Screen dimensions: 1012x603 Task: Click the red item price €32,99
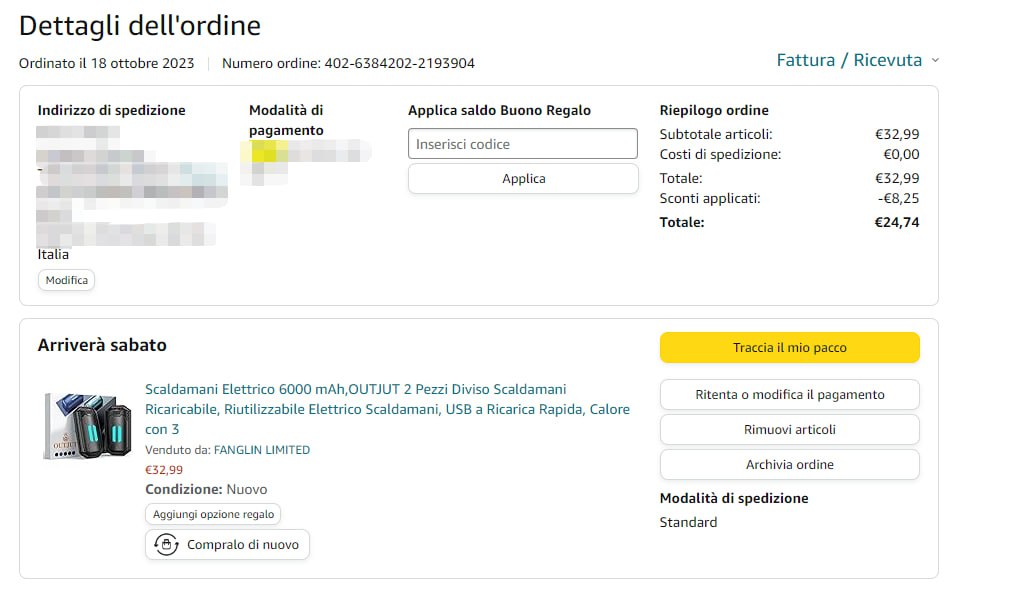click(164, 470)
